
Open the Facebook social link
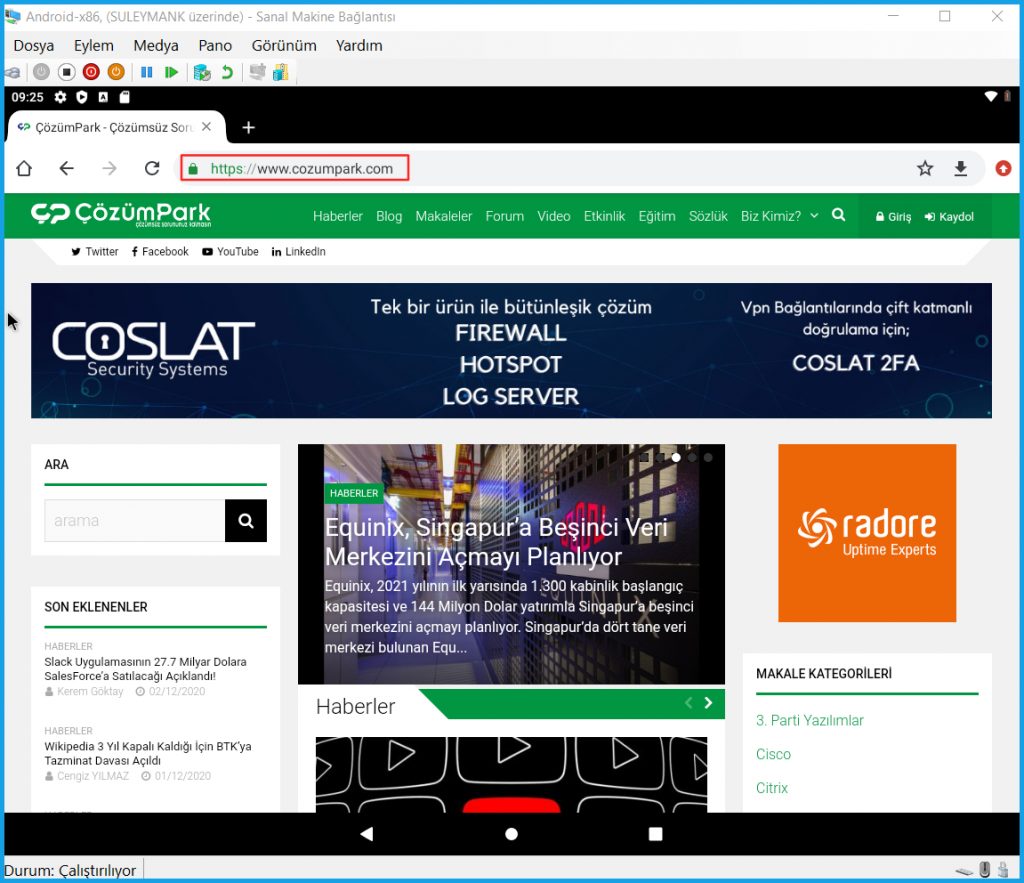(x=159, y=251)
